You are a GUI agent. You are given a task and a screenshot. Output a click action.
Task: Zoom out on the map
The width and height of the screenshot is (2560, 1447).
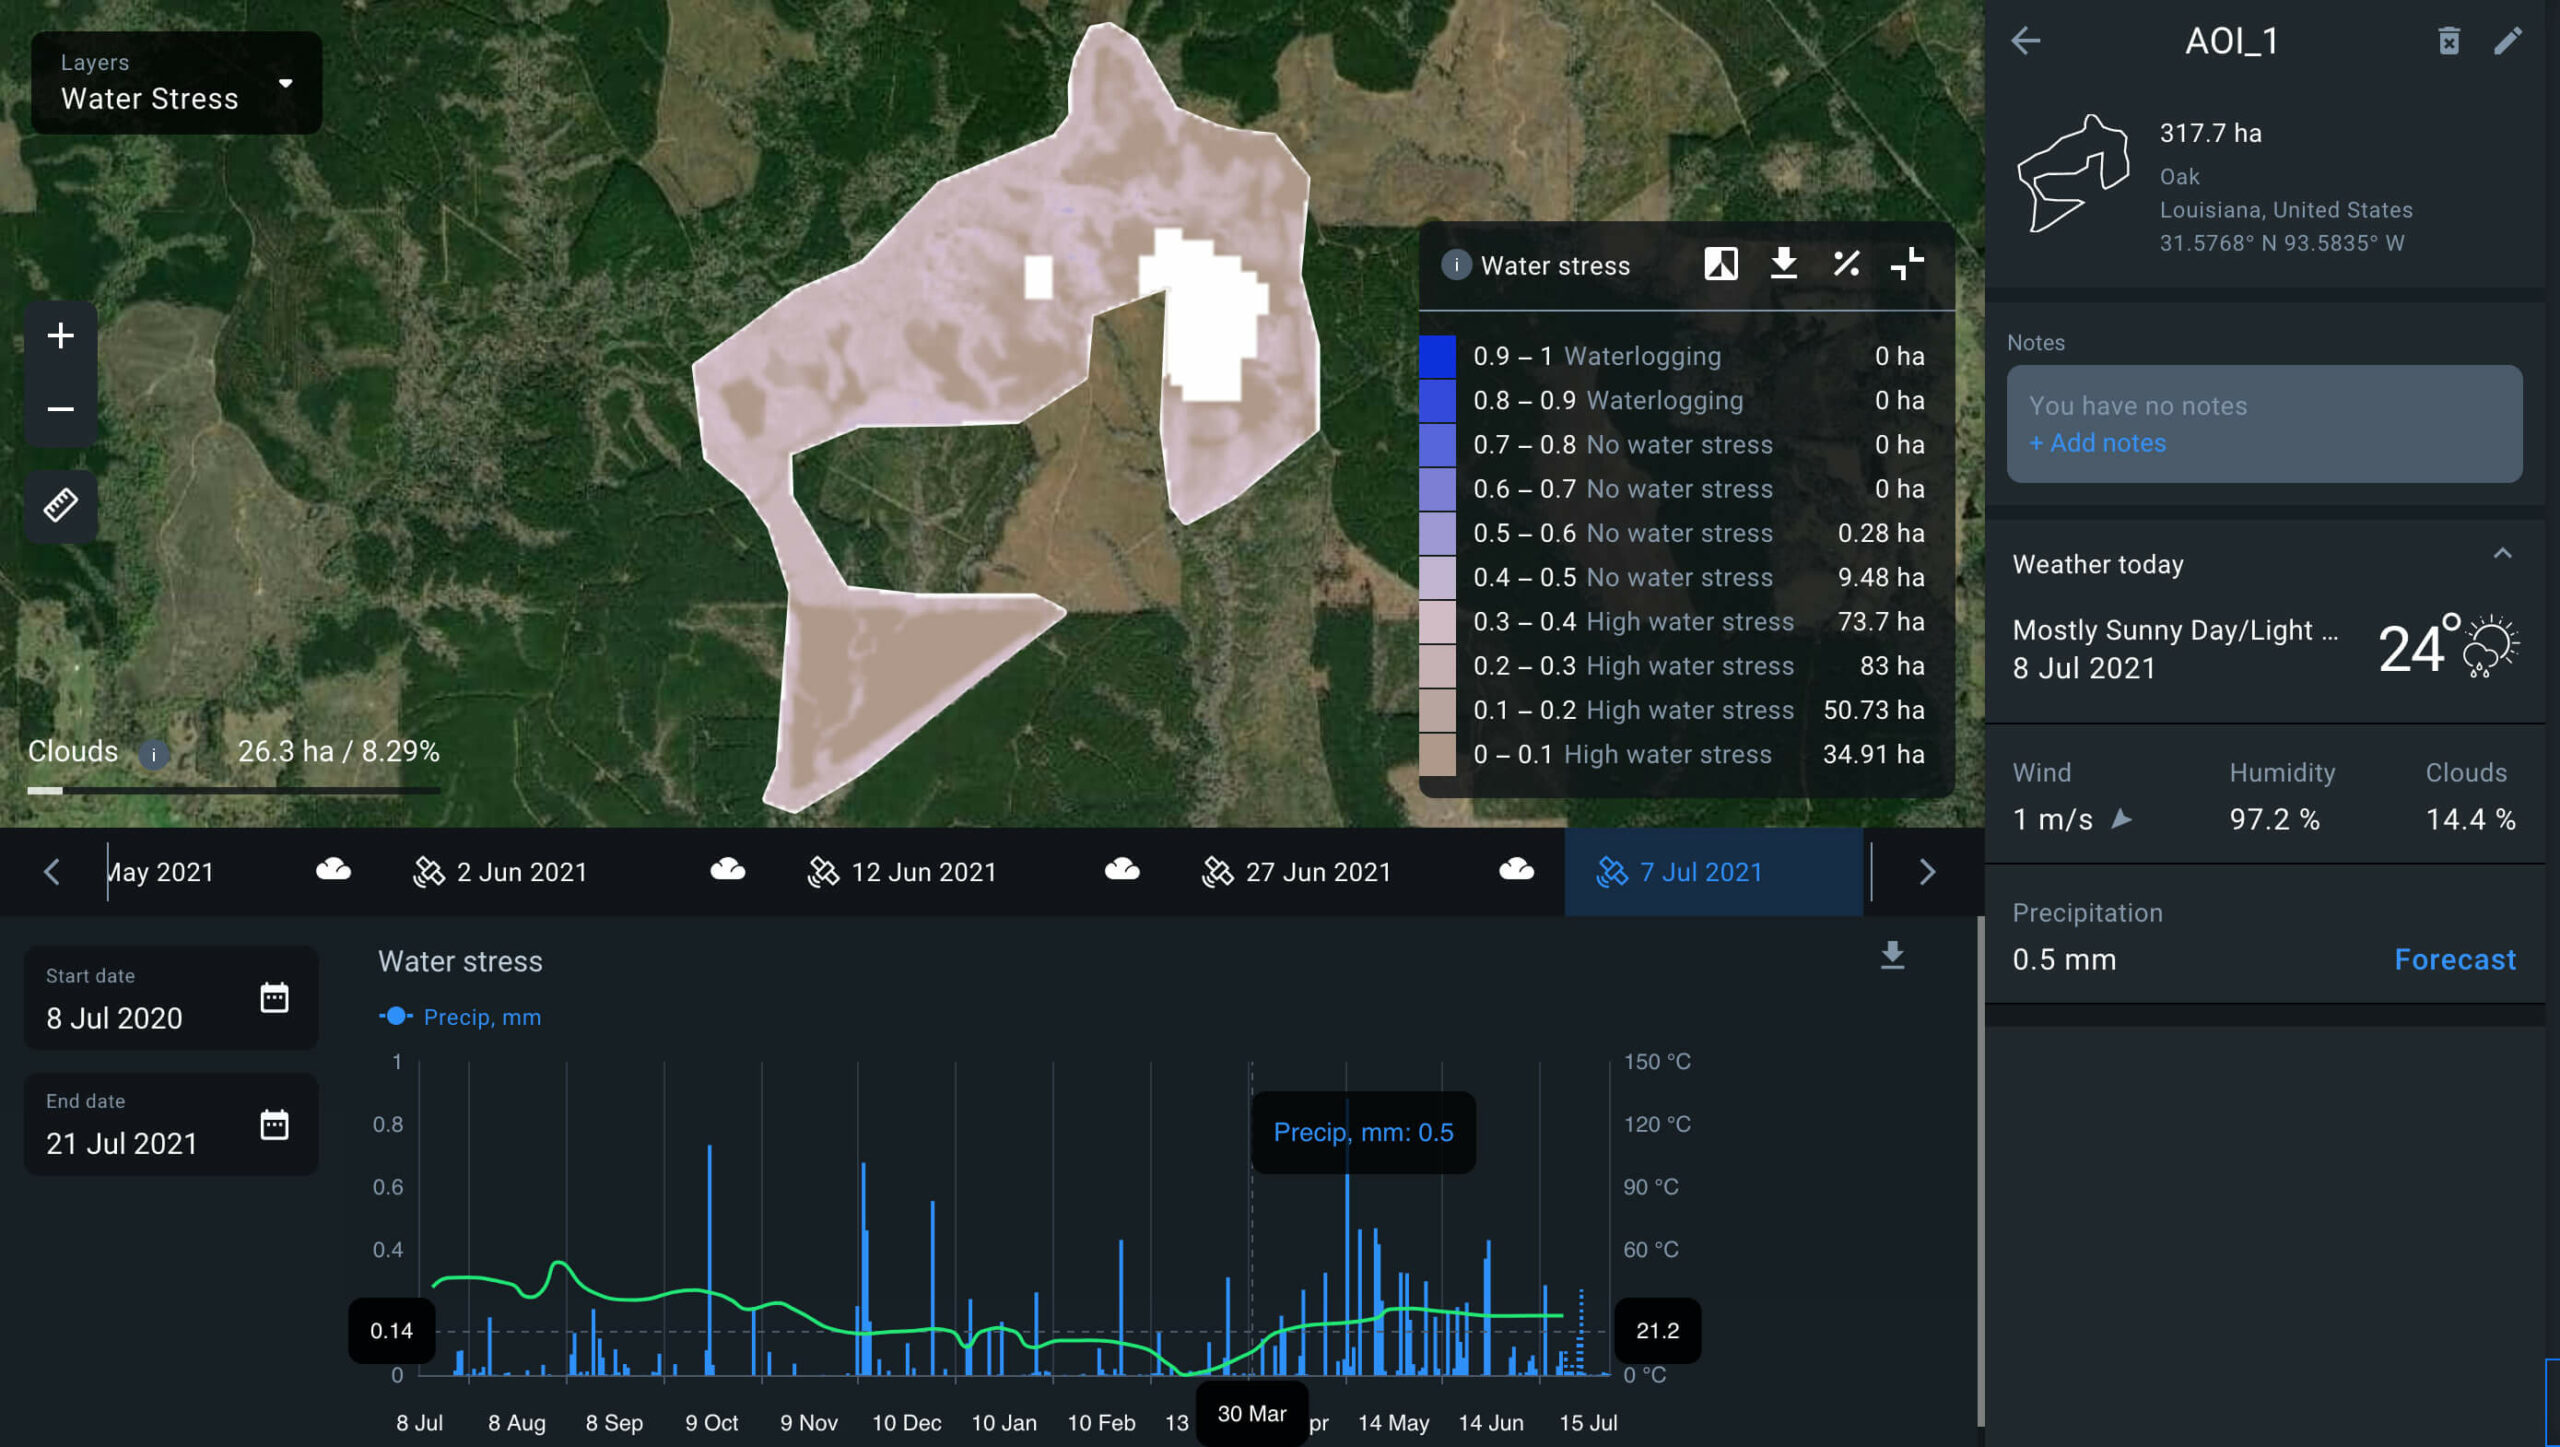tap(61, 409)
